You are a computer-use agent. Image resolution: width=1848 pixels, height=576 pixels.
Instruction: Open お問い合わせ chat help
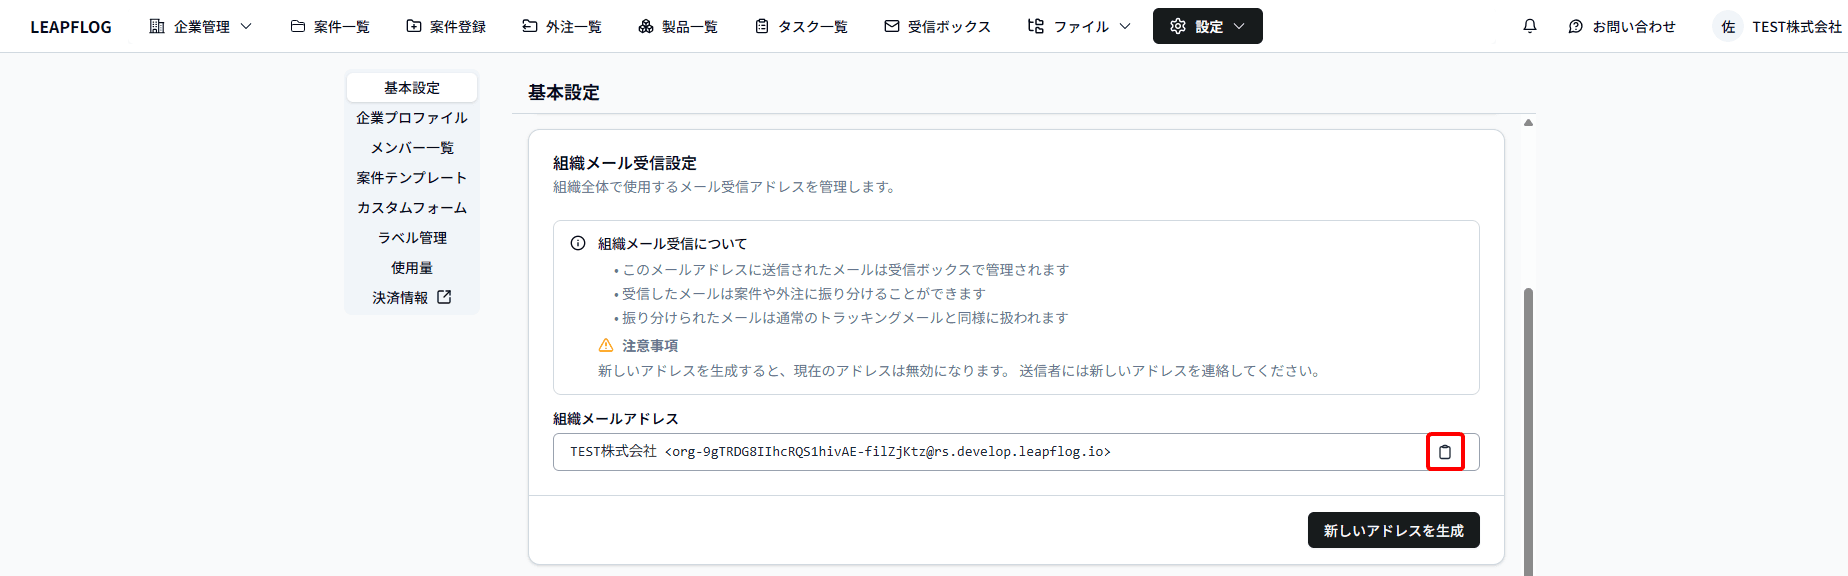point(1622,27)
